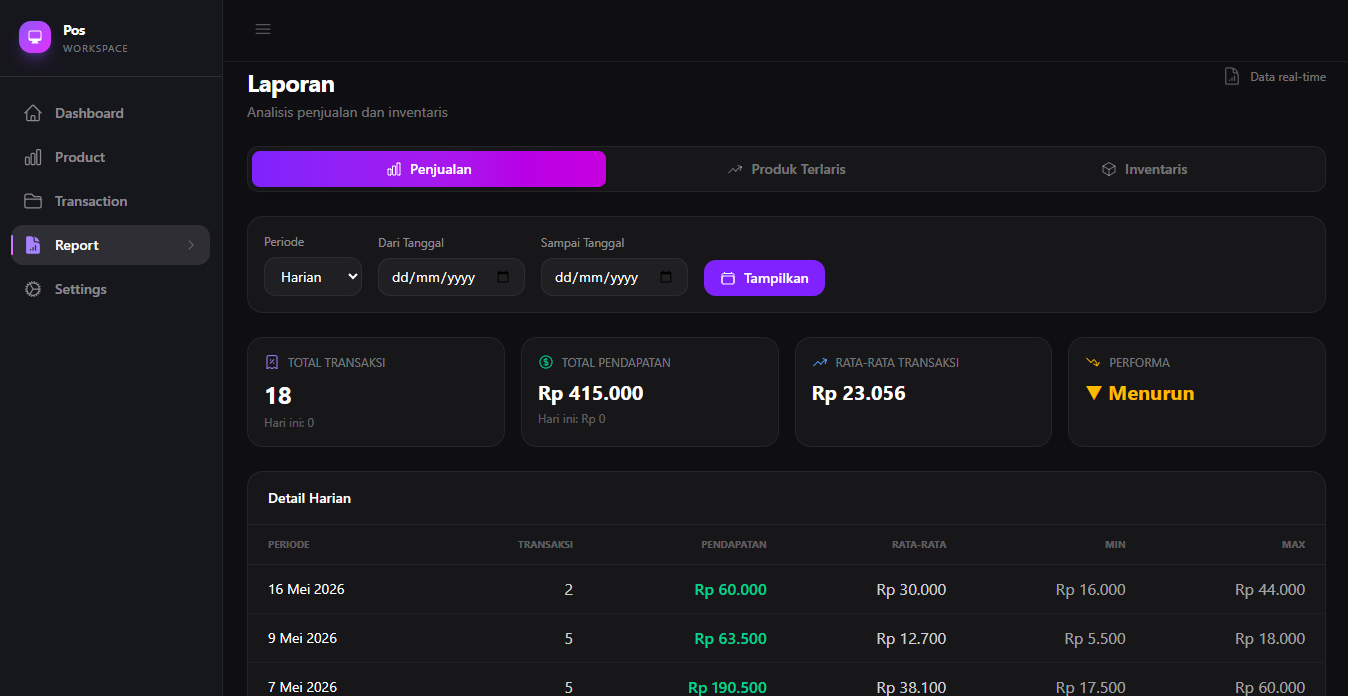Image resolution: width=1348 pixels, height=696 pixels.
Task: Focus the Dari Tanggal date field
Action: [451, 277]
